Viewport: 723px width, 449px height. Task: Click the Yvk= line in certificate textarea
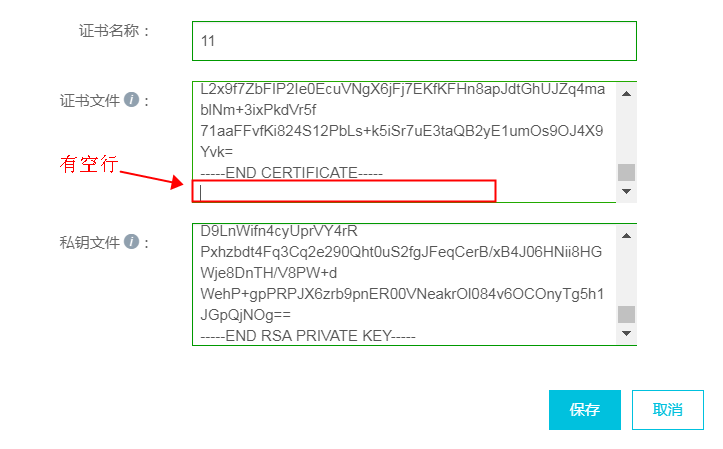pos(217,152)
